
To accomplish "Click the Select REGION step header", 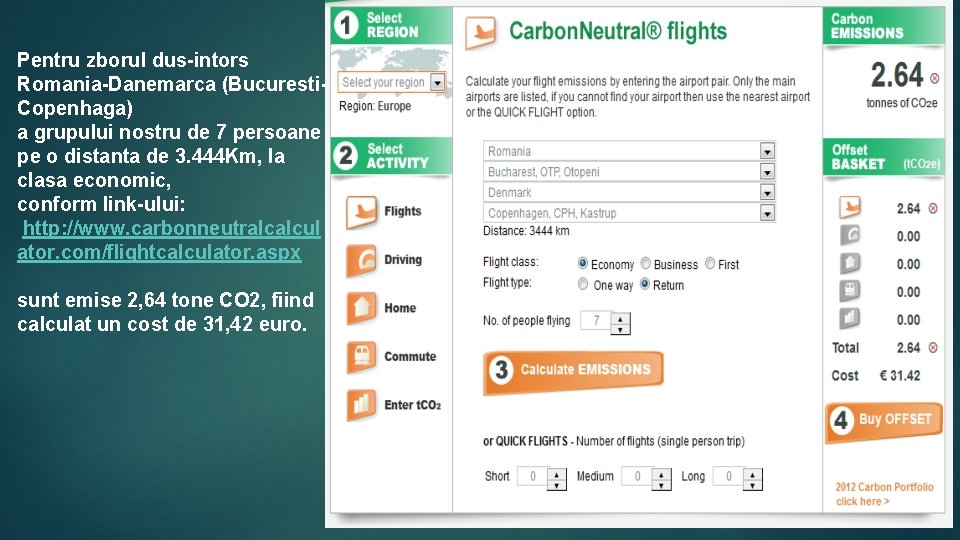I will click(391, 25).
